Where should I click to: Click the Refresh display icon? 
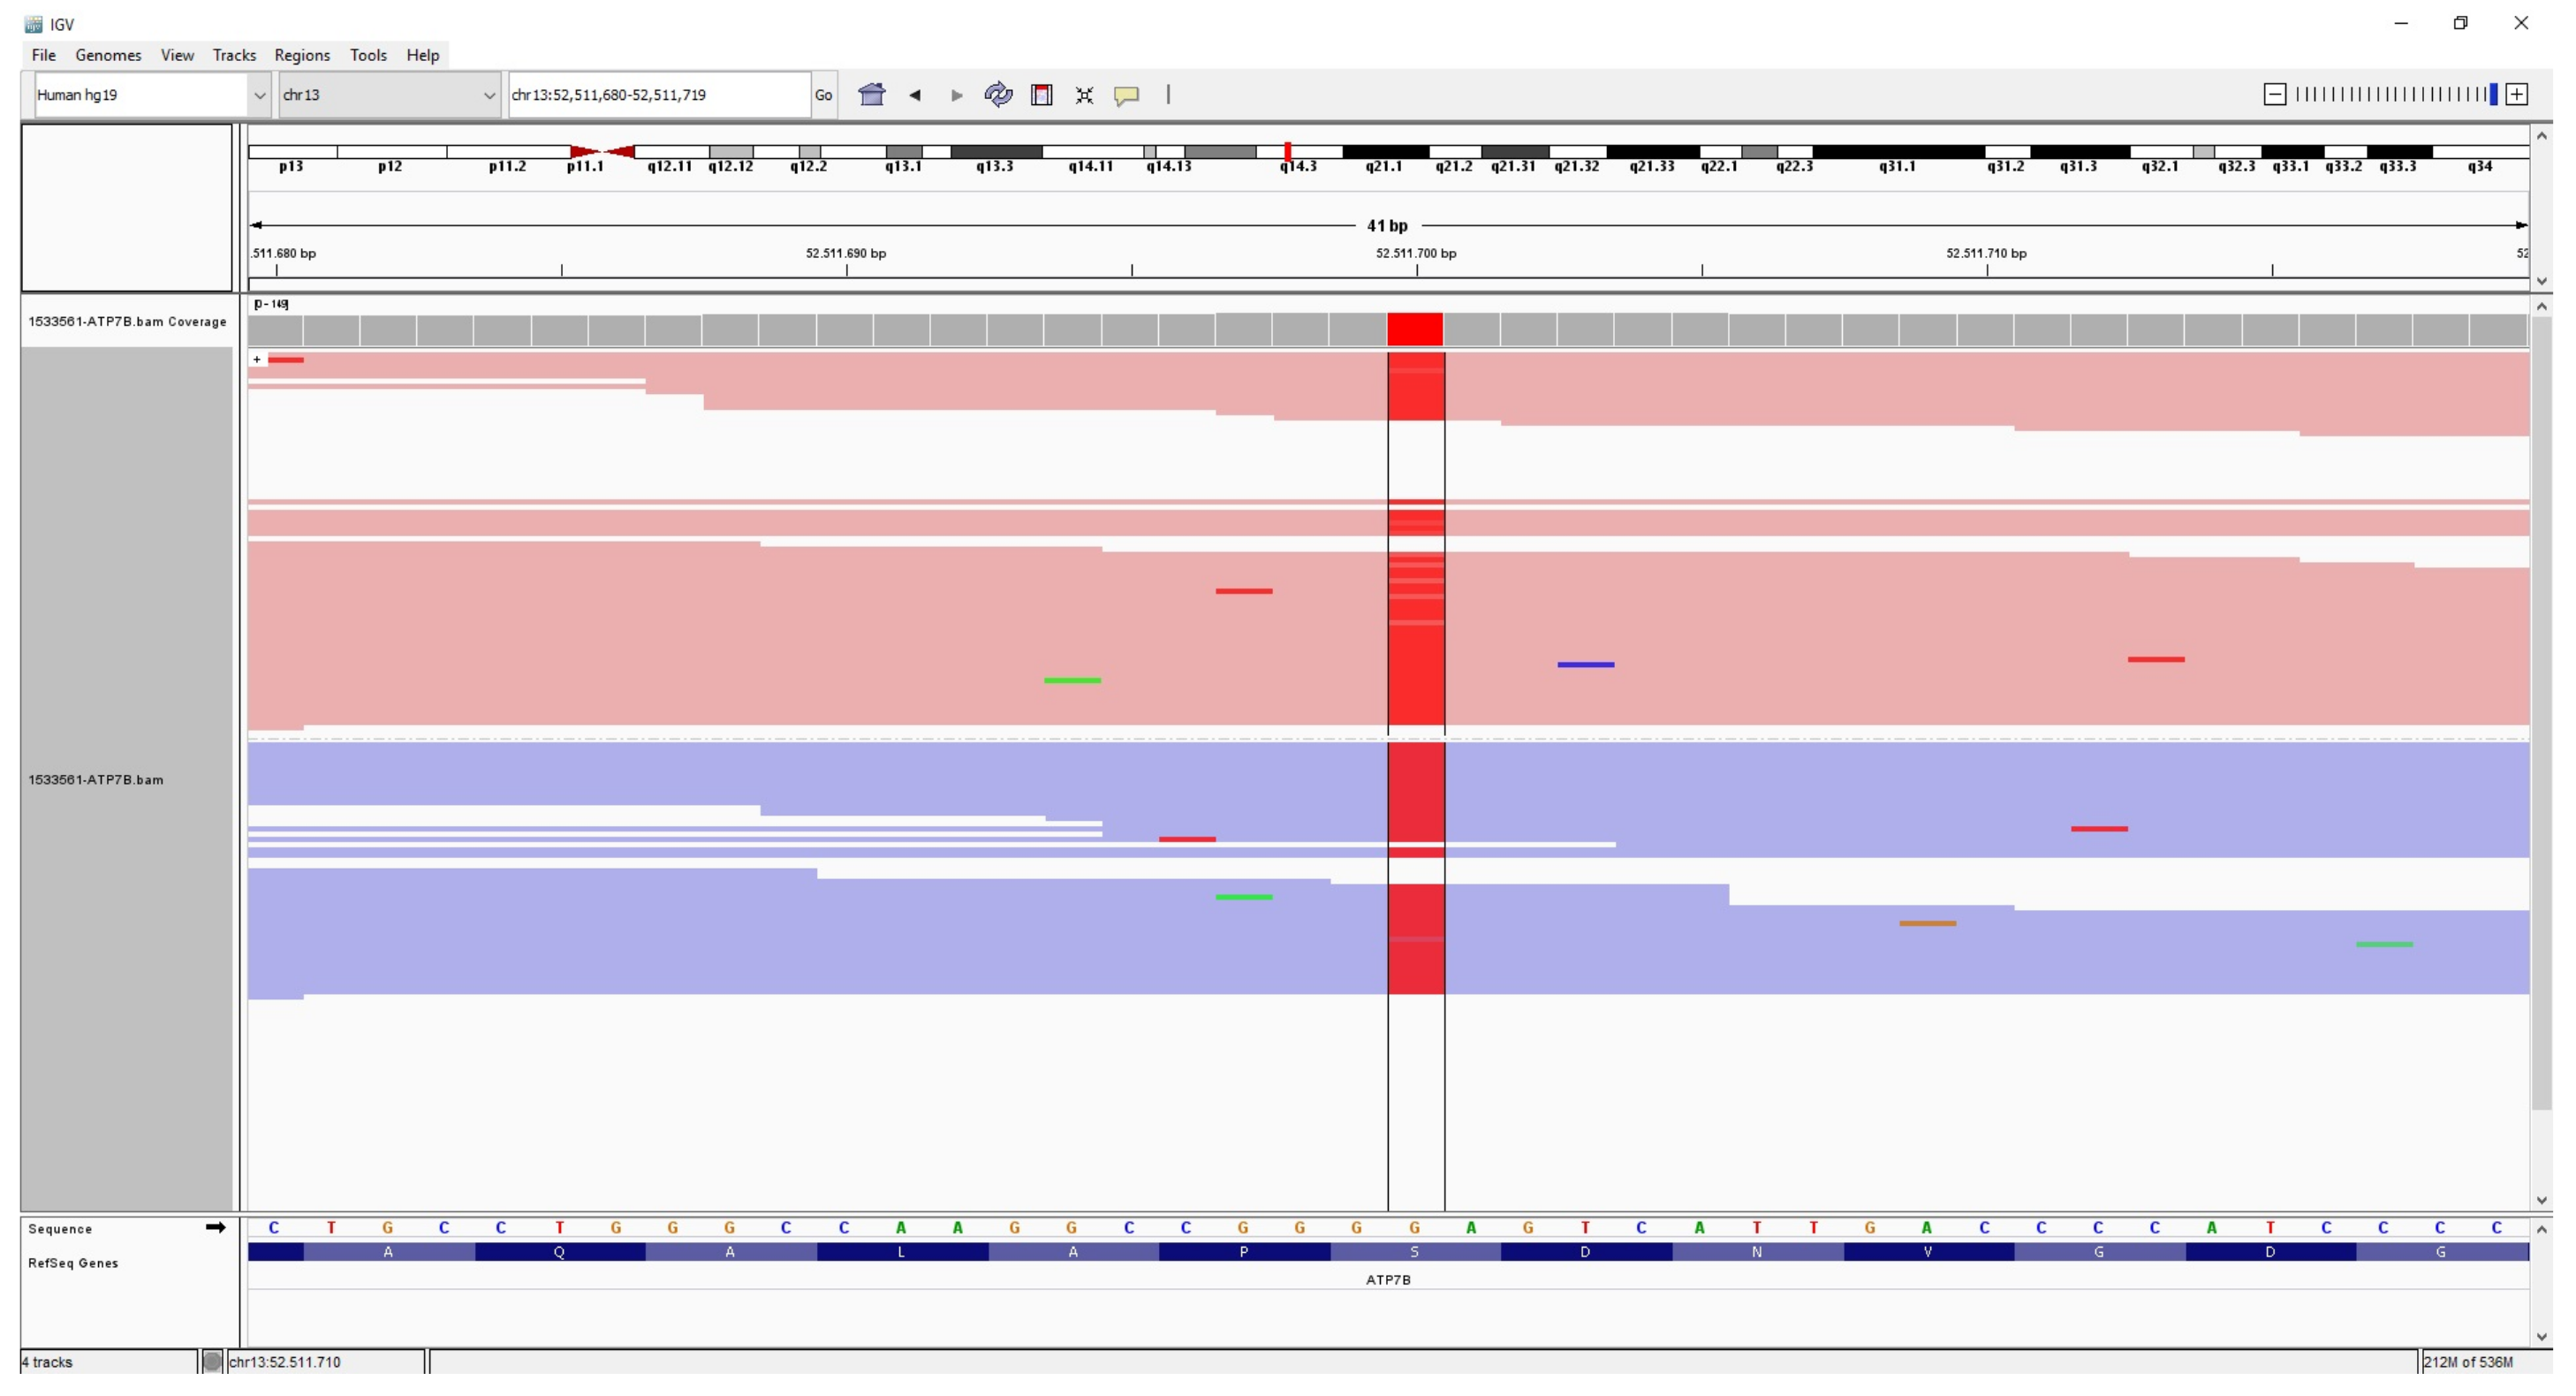tap(998, 95)
